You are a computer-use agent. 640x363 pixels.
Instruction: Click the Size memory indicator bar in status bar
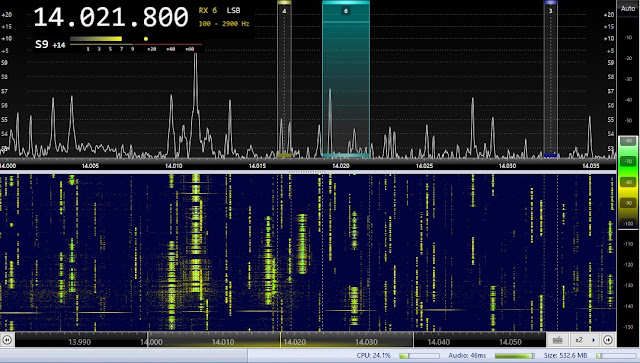tap(617, 356)
